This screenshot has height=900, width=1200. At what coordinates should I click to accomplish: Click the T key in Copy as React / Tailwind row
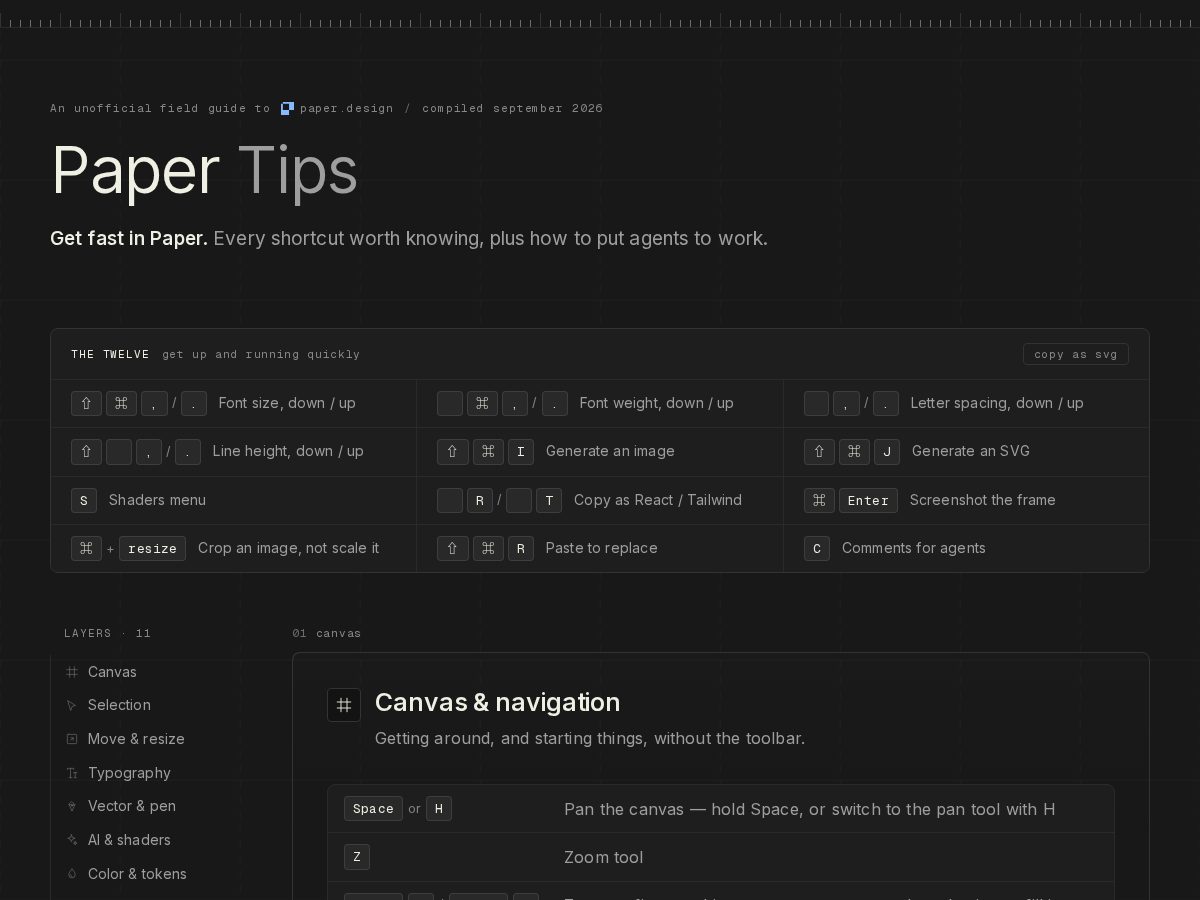click(x=549, y=500)
